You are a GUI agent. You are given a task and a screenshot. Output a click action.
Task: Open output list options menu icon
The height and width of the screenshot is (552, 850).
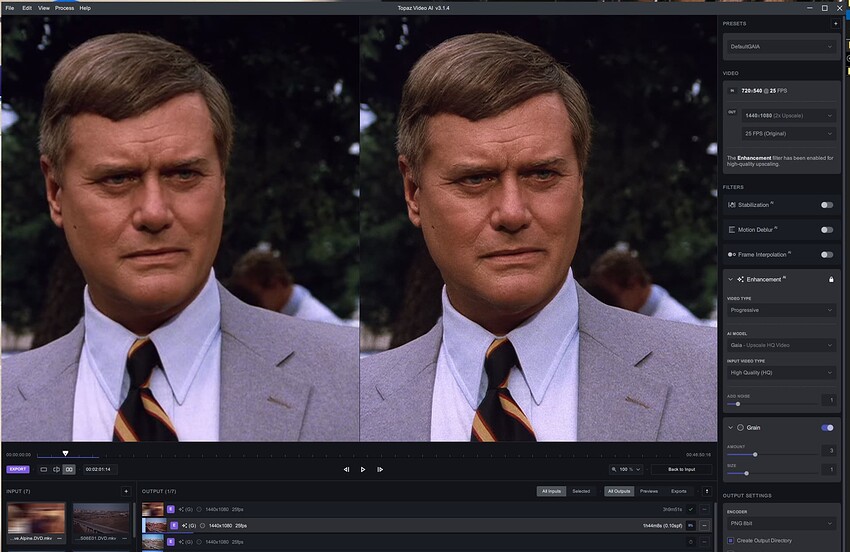(706, 491)
